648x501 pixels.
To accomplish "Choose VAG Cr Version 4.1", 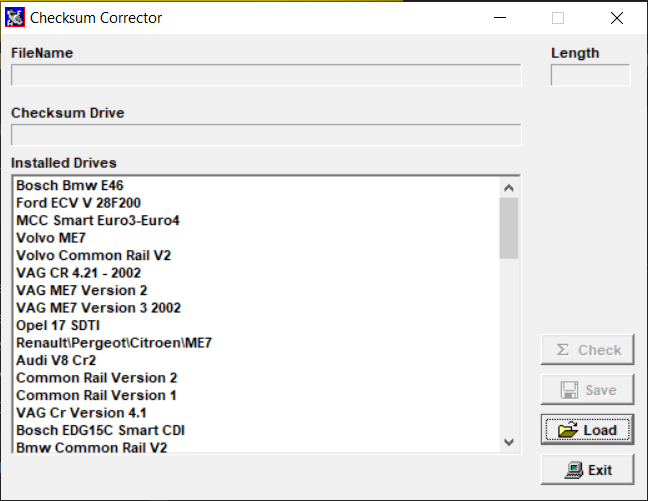I will [257, 413].
